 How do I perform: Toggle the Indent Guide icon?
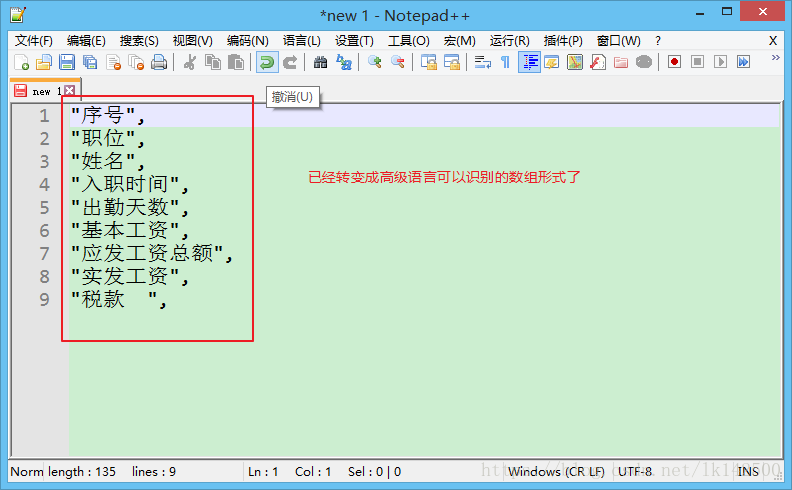click(529, 62)
